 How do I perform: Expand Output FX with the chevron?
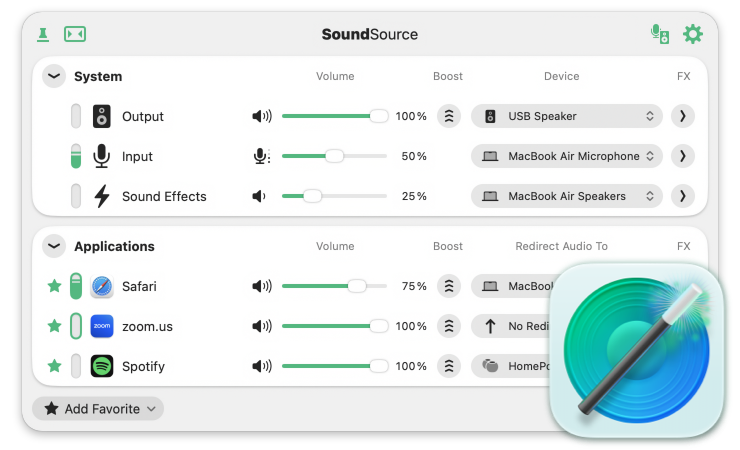click(683, 116)
